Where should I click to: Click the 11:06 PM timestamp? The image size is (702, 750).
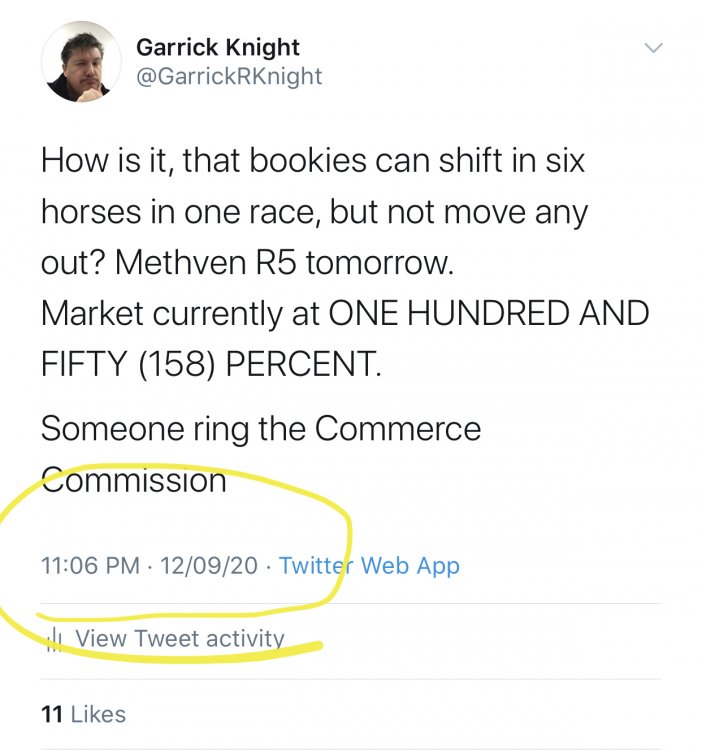(x=90, y=565)
